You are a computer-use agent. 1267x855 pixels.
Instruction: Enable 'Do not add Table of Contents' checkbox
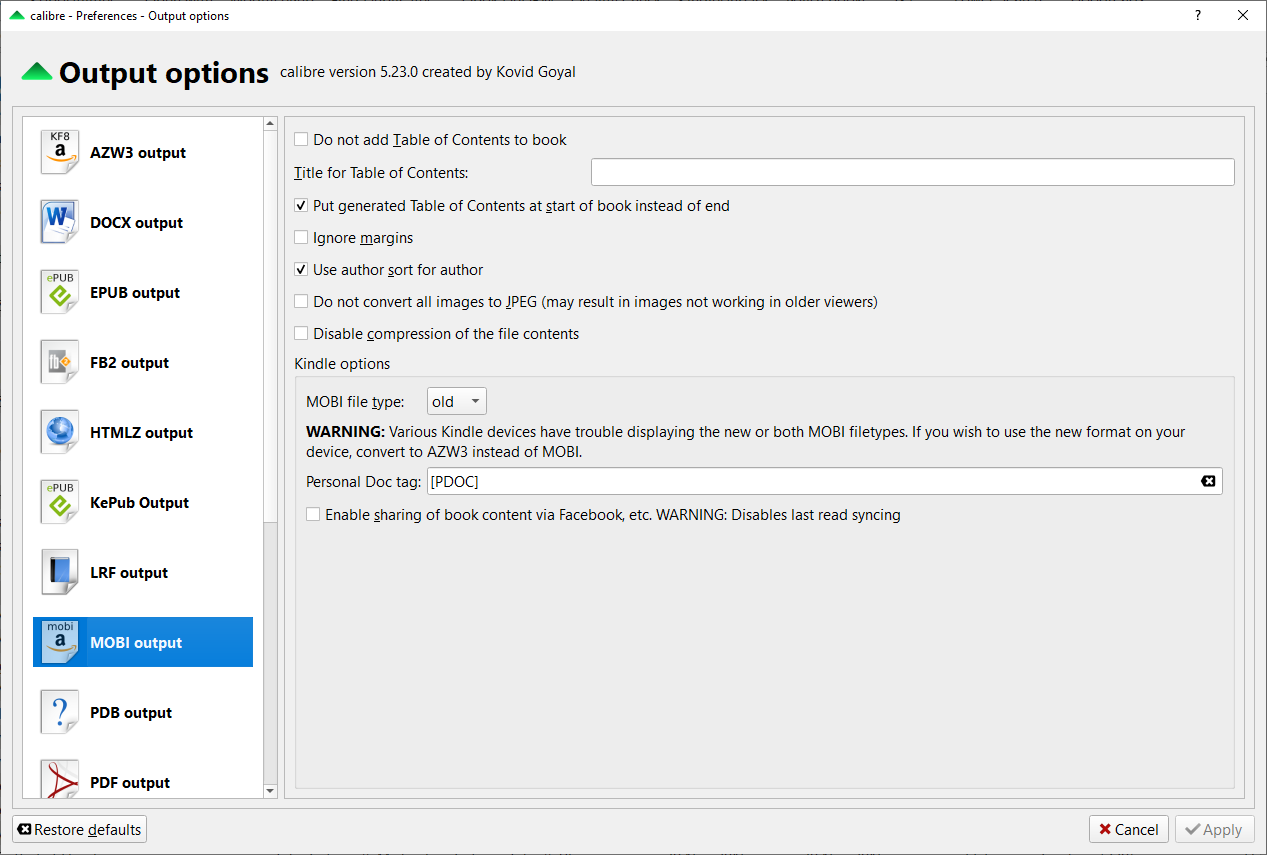point(301,140)
